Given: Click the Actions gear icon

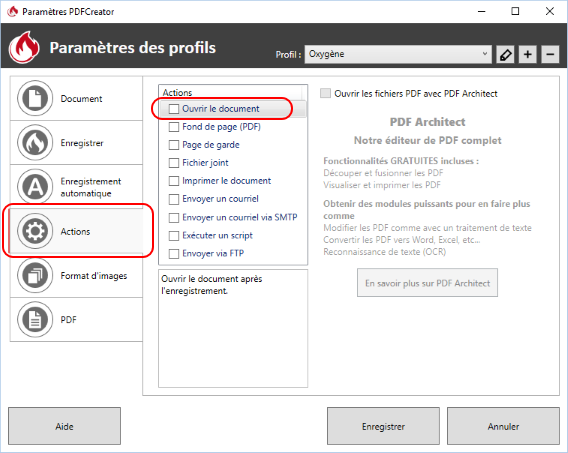Looking at the screenshot, I should coord(35,231).
